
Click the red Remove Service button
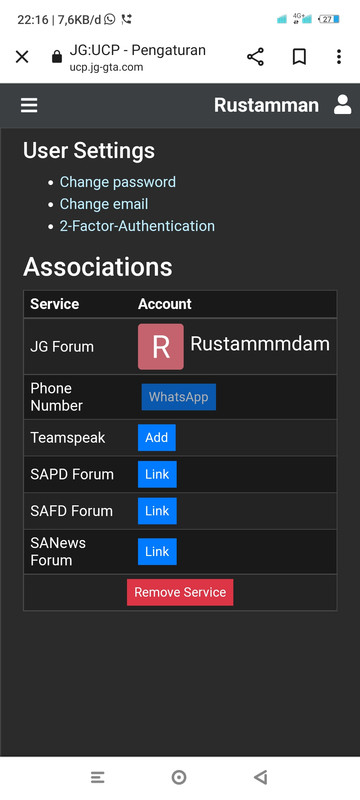tap(180, 592)
